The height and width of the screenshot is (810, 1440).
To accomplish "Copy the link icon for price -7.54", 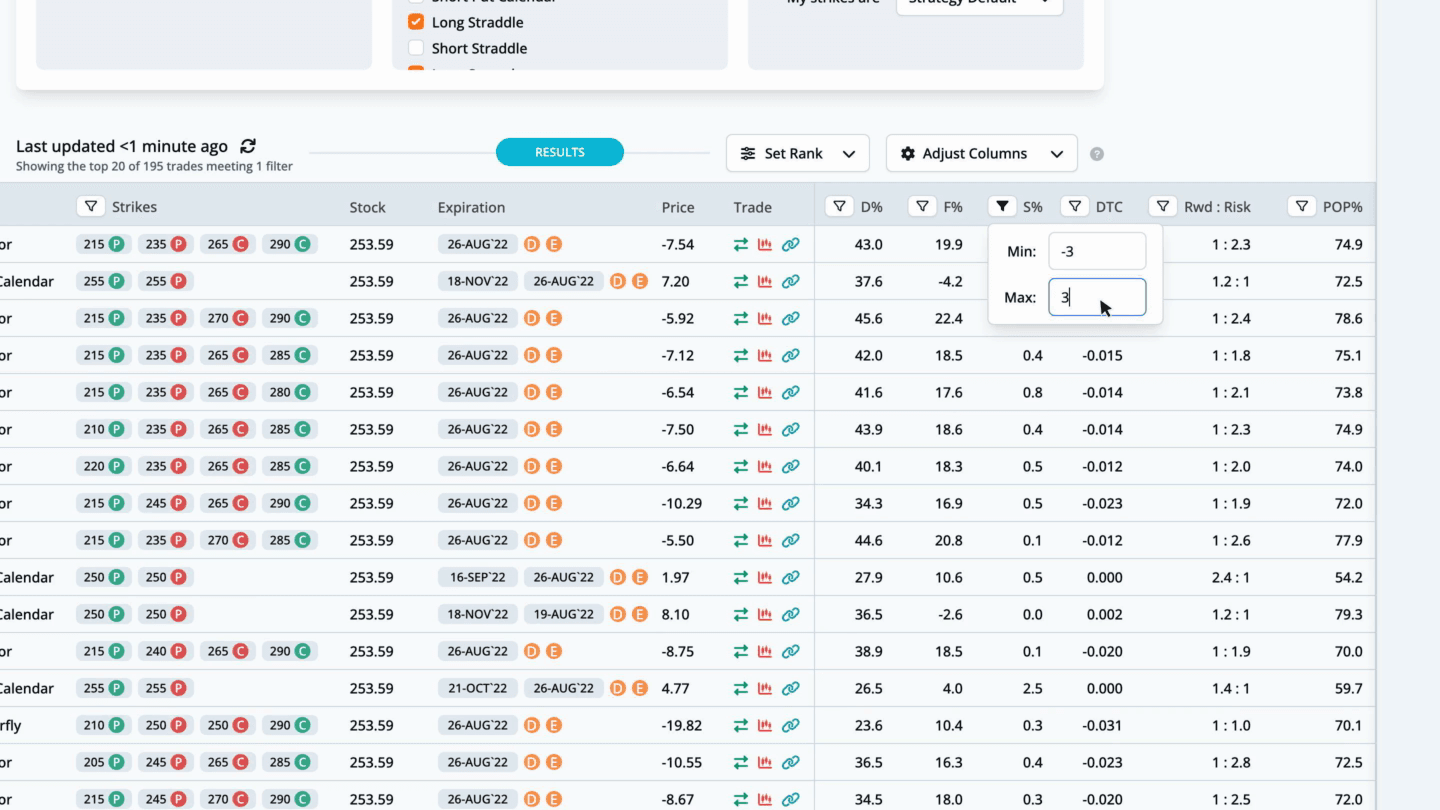I will (x=790, y=244).
